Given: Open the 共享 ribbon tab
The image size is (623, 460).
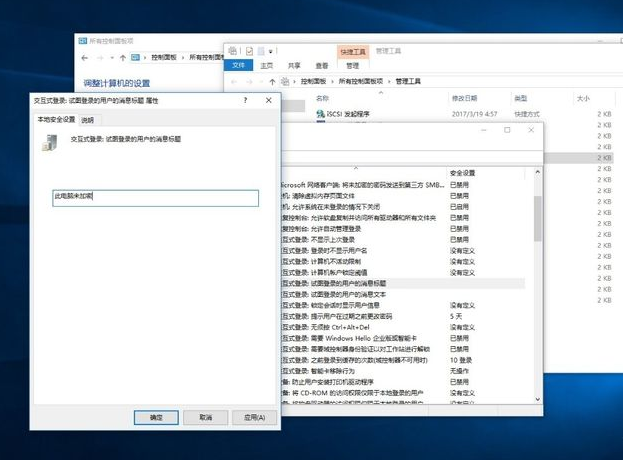Looking at the screenshot, I should (x=294, y=65).
